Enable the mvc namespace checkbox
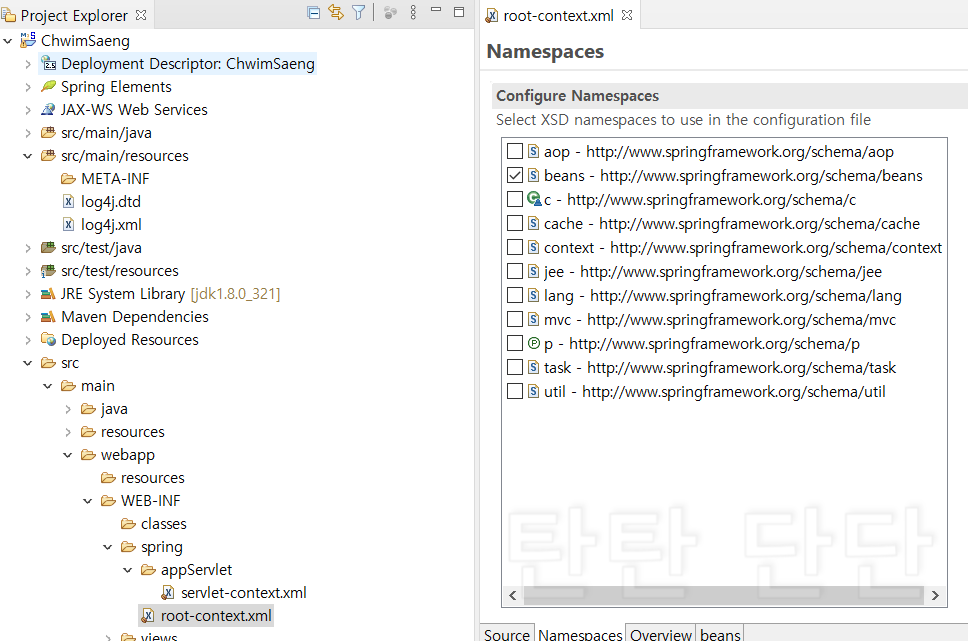This screenshot has width=968, height=641. click(515, 319)
